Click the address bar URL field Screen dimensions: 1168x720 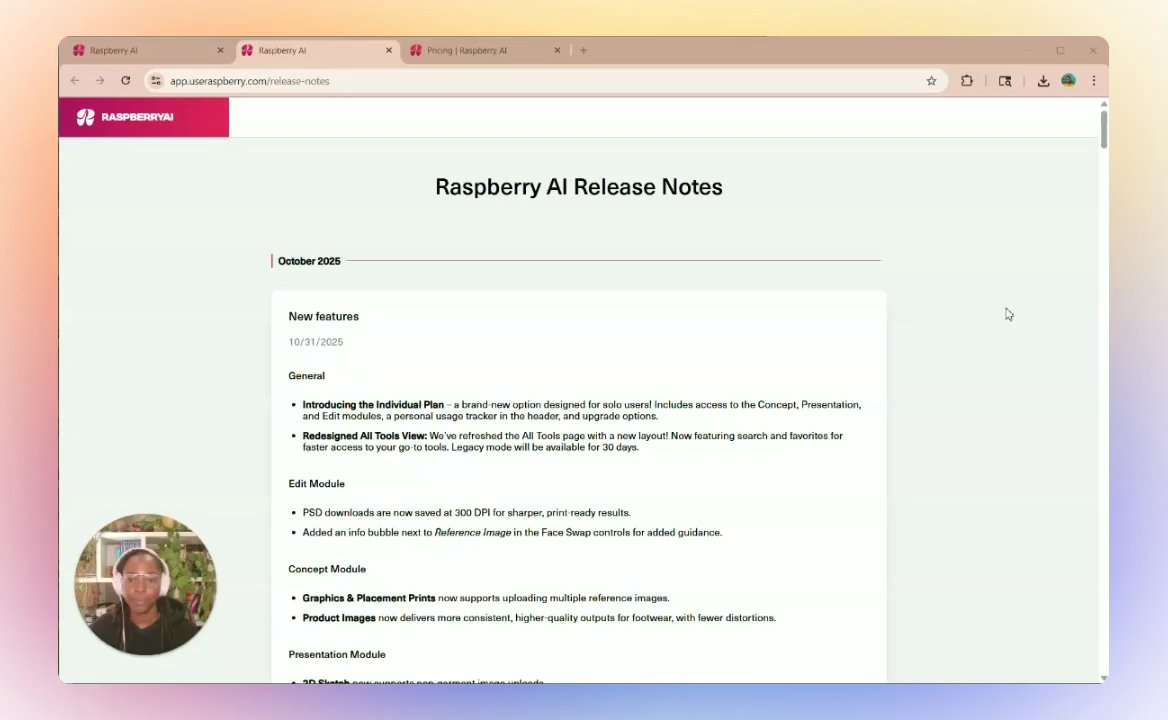544,80
